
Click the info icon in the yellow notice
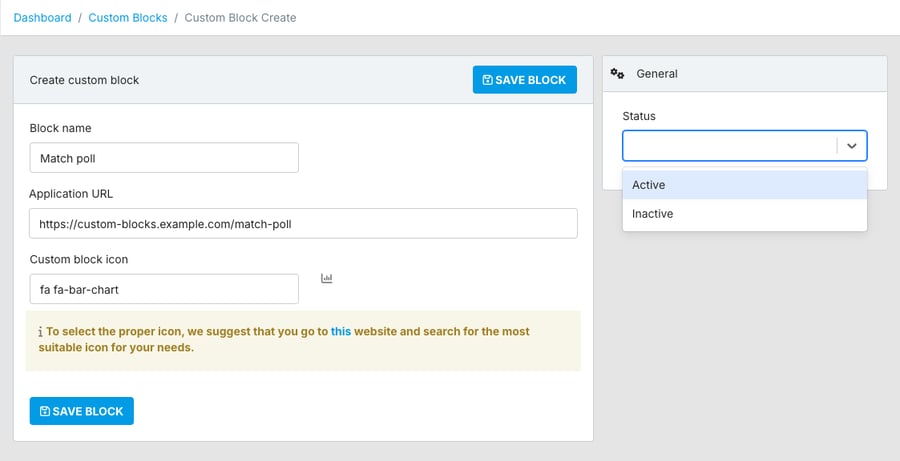click(x=40, y=332)
